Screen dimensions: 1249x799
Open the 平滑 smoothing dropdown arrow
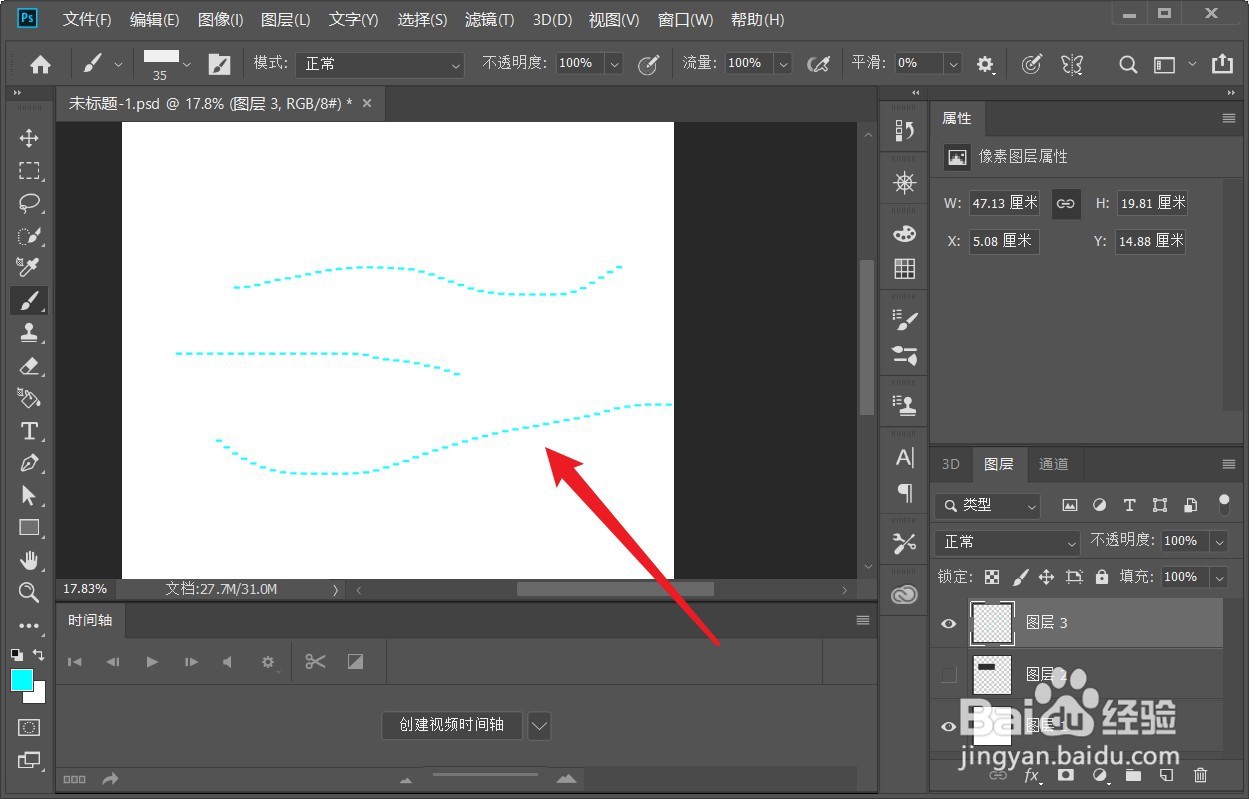pyautogui.click(x=953, y=63)
